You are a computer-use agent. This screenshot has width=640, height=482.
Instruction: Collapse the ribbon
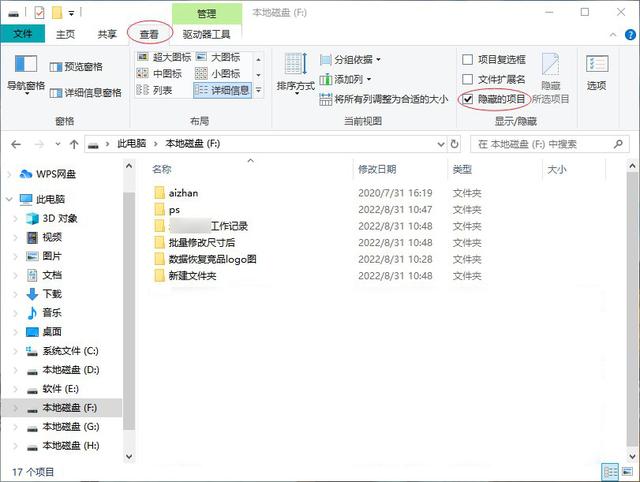tap(613, 35)
